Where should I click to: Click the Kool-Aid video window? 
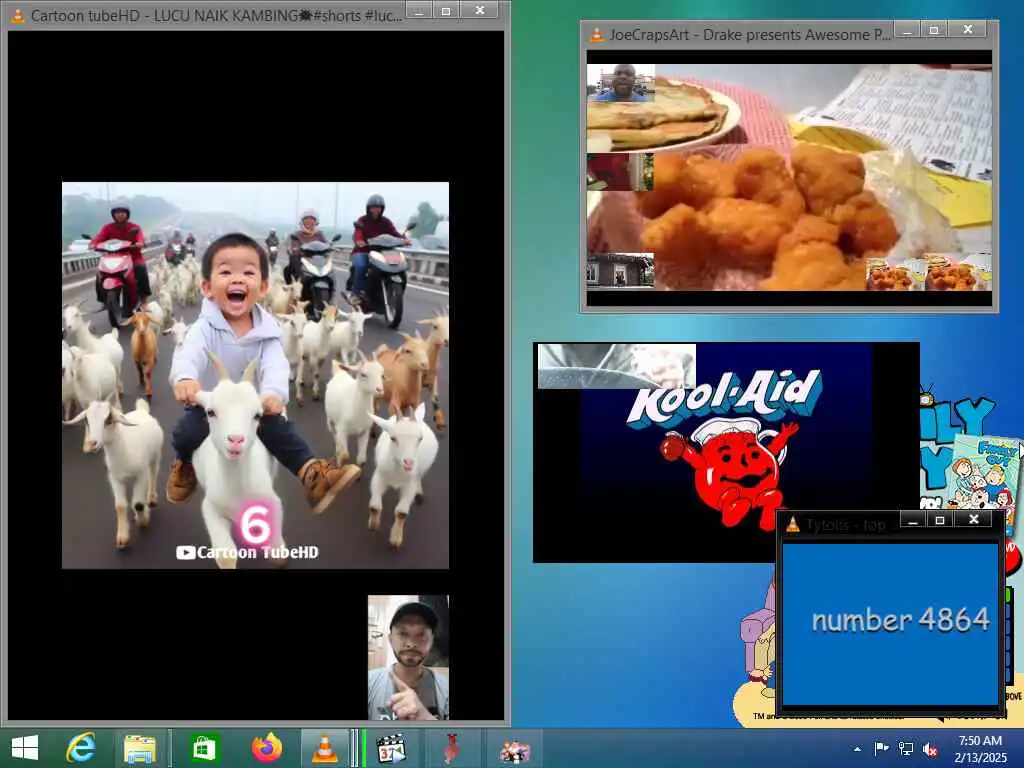click(x=726, y=452)
